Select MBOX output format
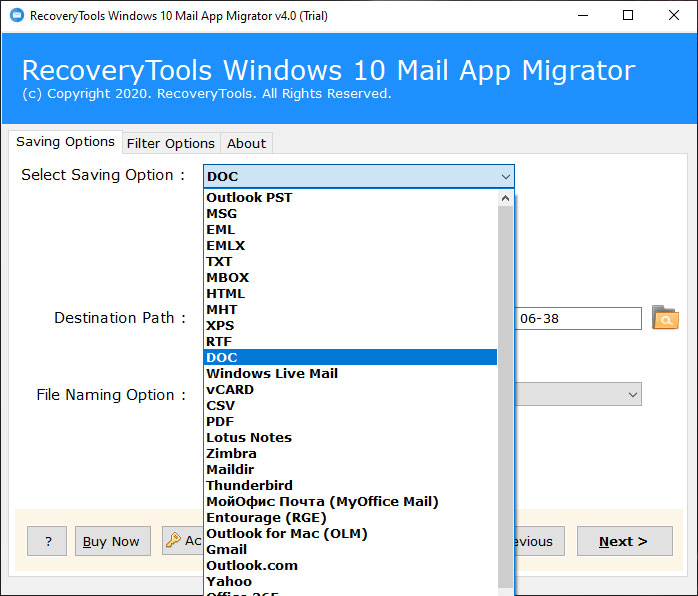The image size is (698, 596). tap(350, 277)
